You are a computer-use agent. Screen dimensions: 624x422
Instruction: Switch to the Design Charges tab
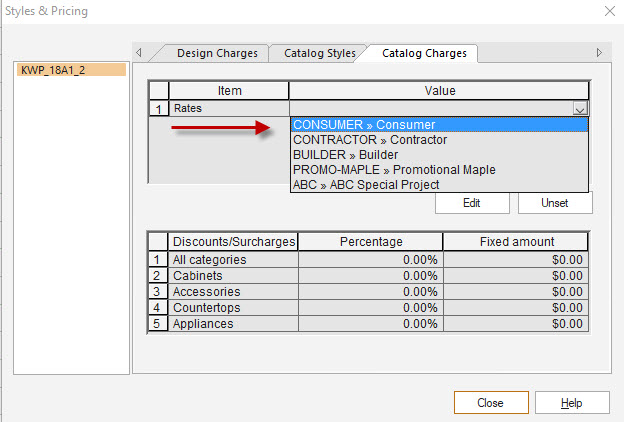tap(217, 53)
